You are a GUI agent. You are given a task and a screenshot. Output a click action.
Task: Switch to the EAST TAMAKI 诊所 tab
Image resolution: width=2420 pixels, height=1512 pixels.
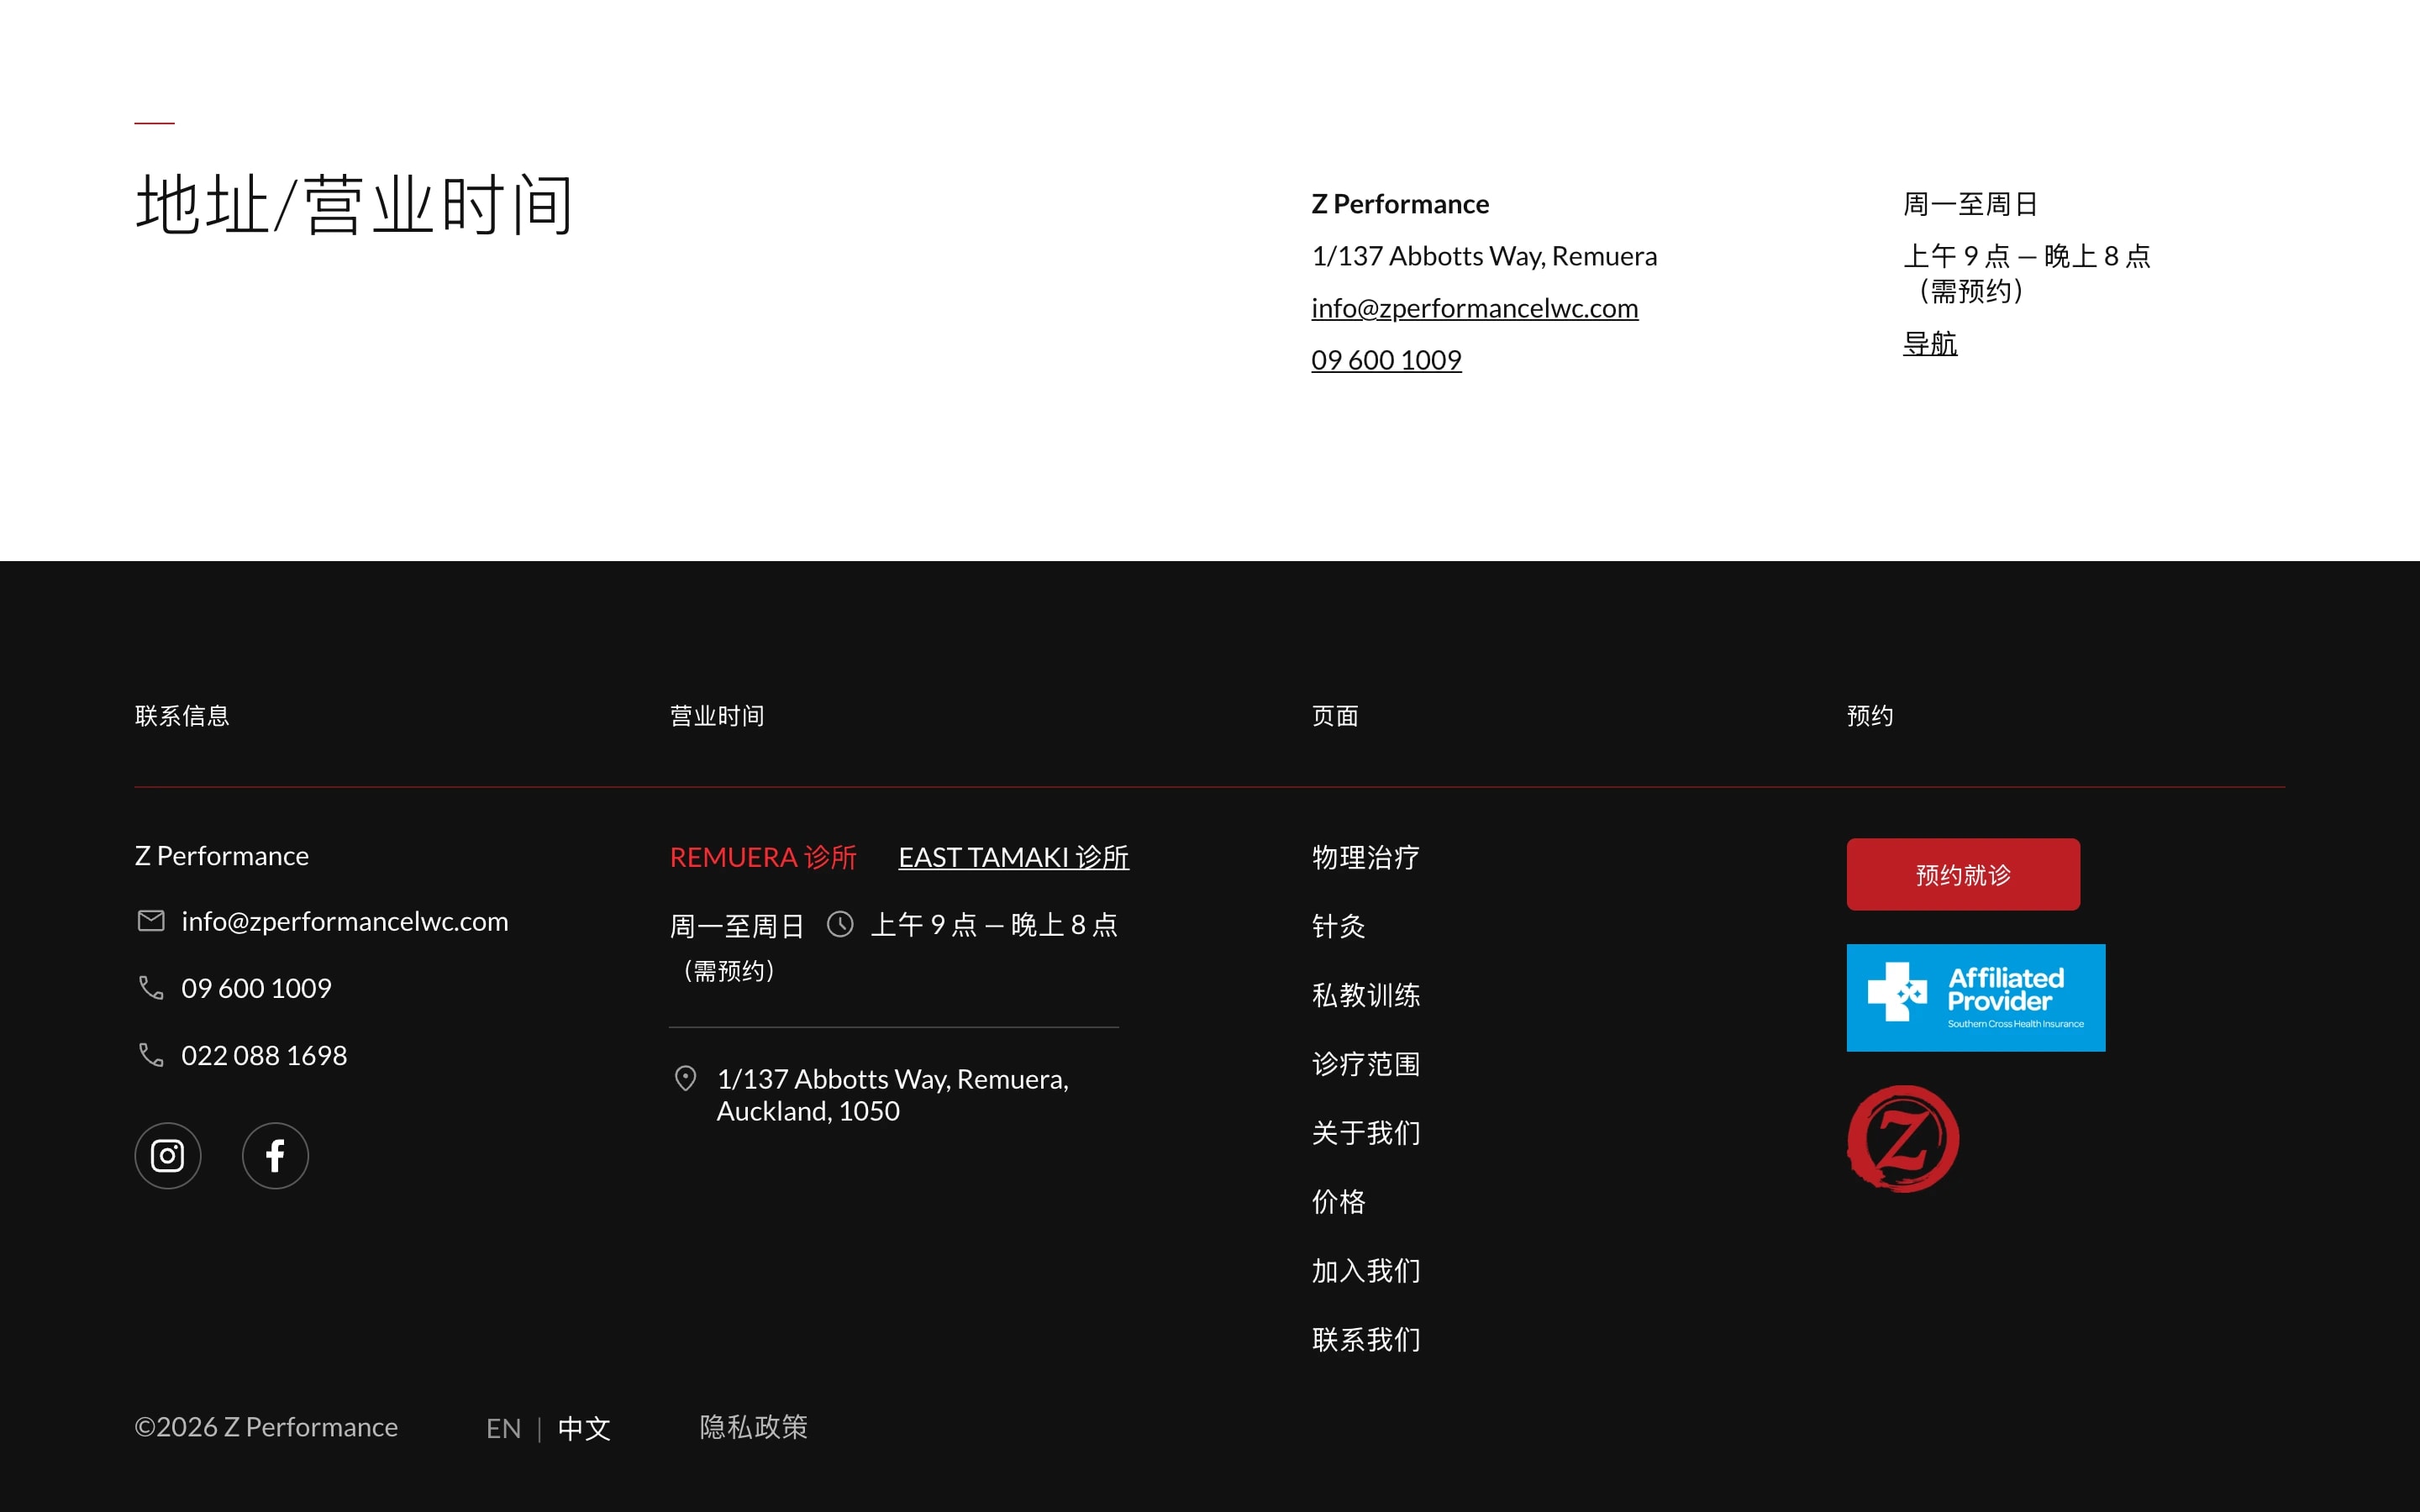(1013, 857)
